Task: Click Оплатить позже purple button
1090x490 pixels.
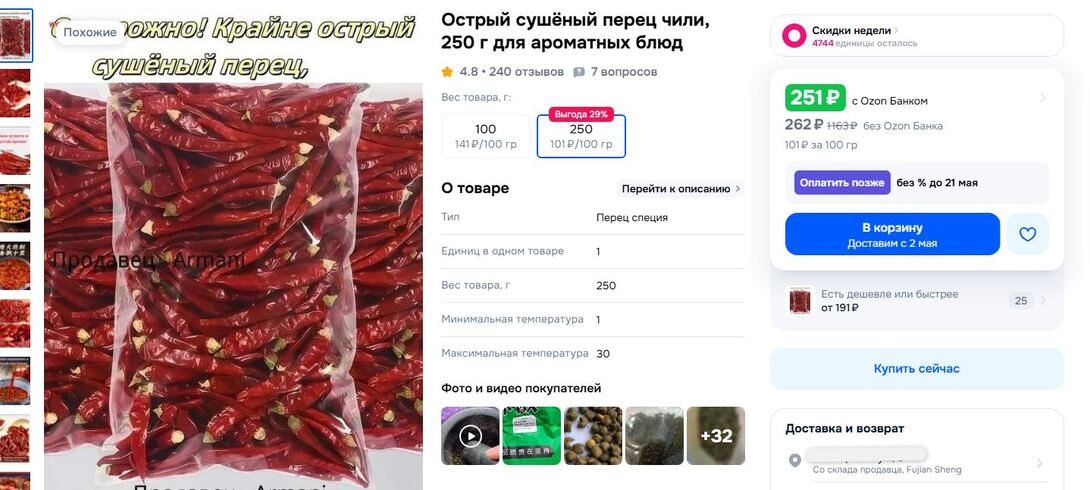Action: [843, 183]
